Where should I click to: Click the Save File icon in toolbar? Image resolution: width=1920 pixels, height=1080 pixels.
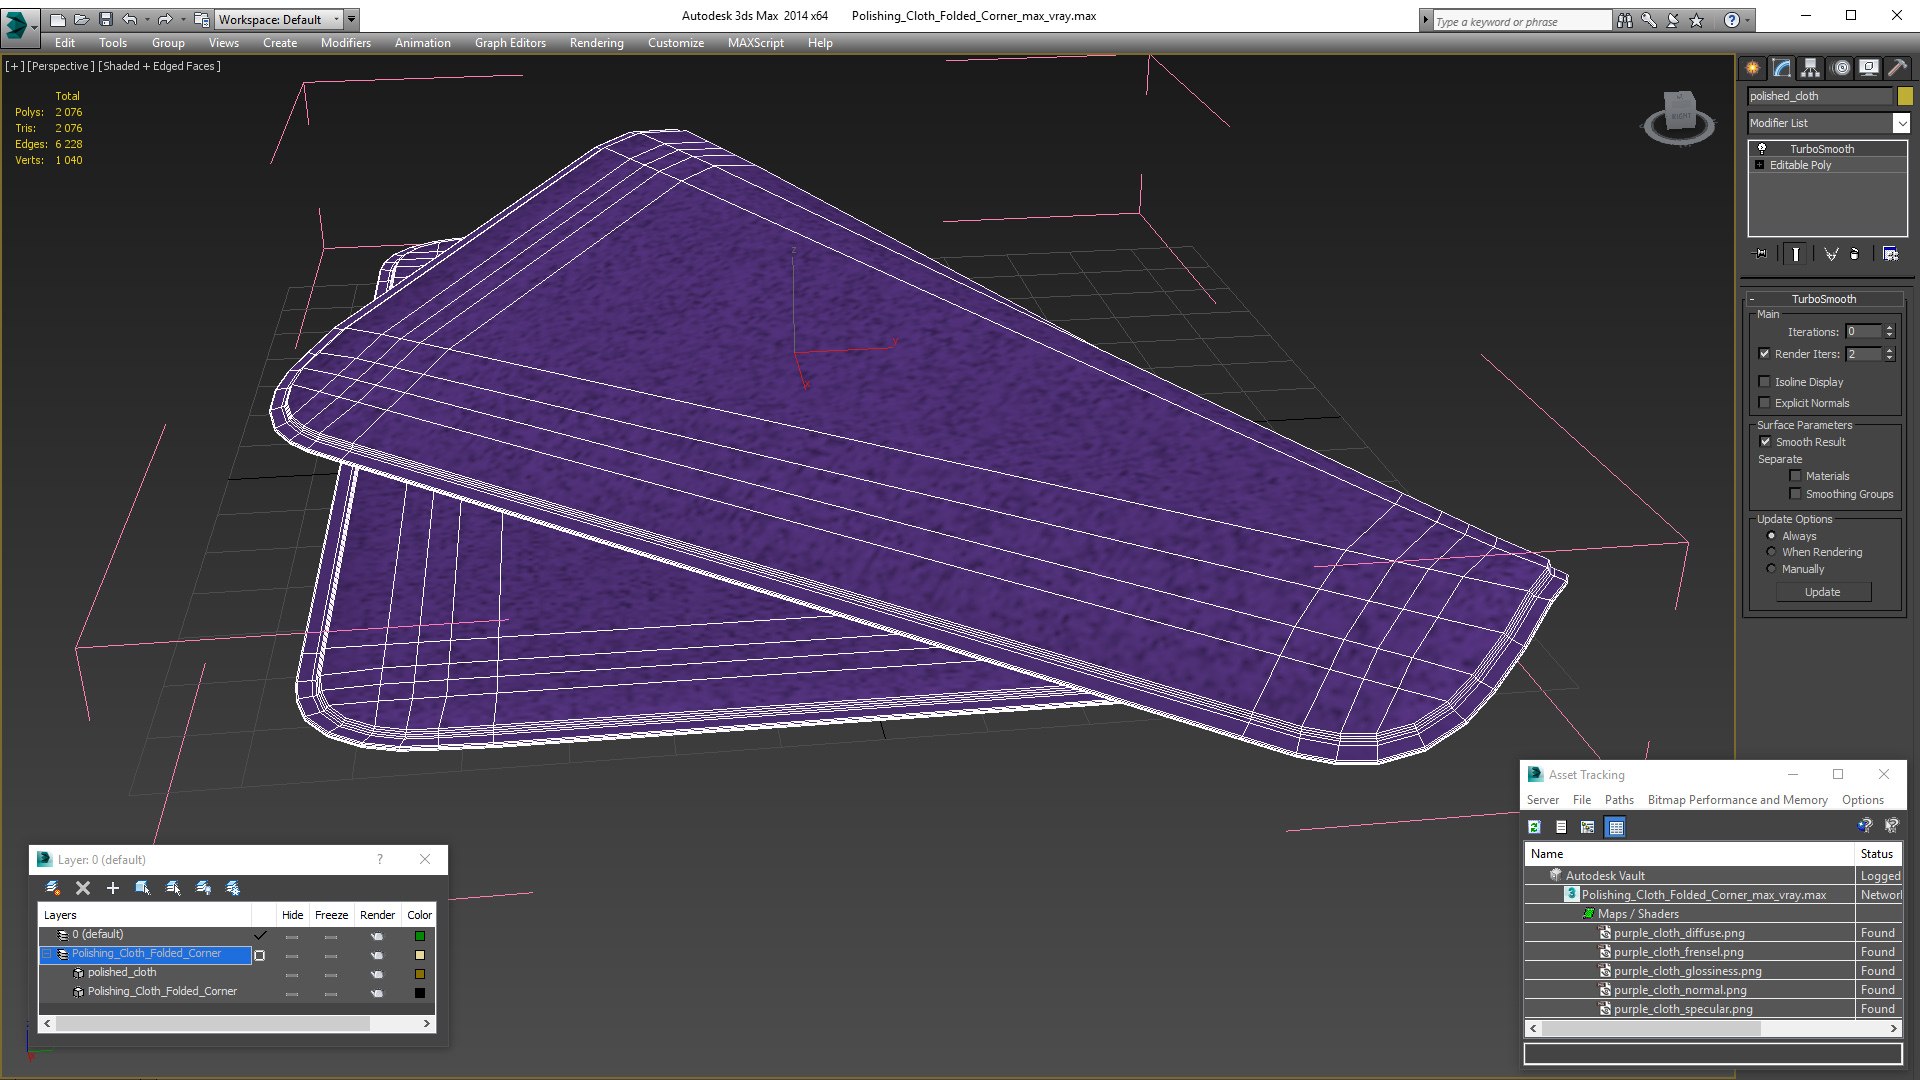click(105, 19)
